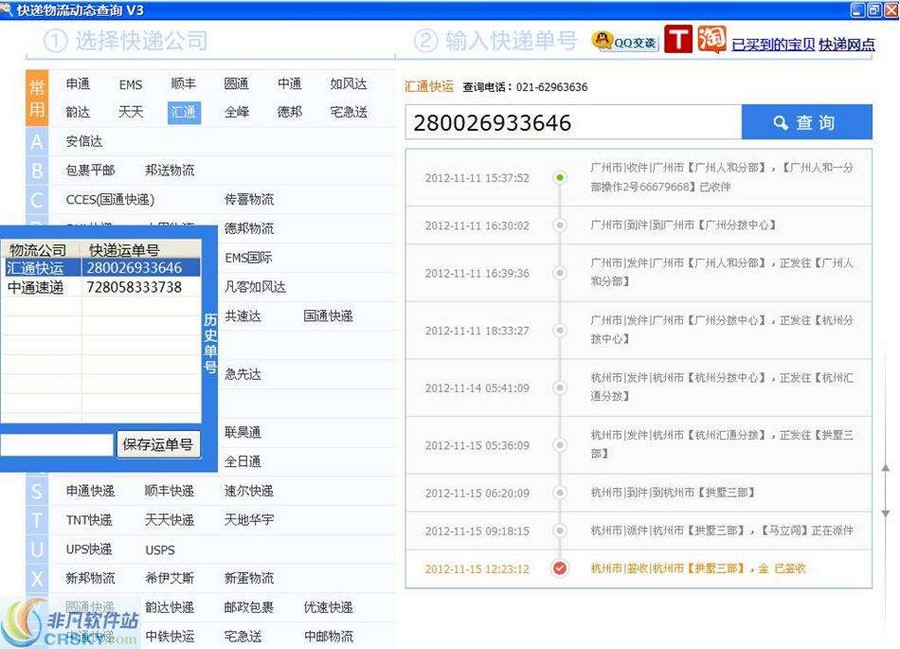Choose 安信达 courier
The image size is (900, 649).
(84, 141)
